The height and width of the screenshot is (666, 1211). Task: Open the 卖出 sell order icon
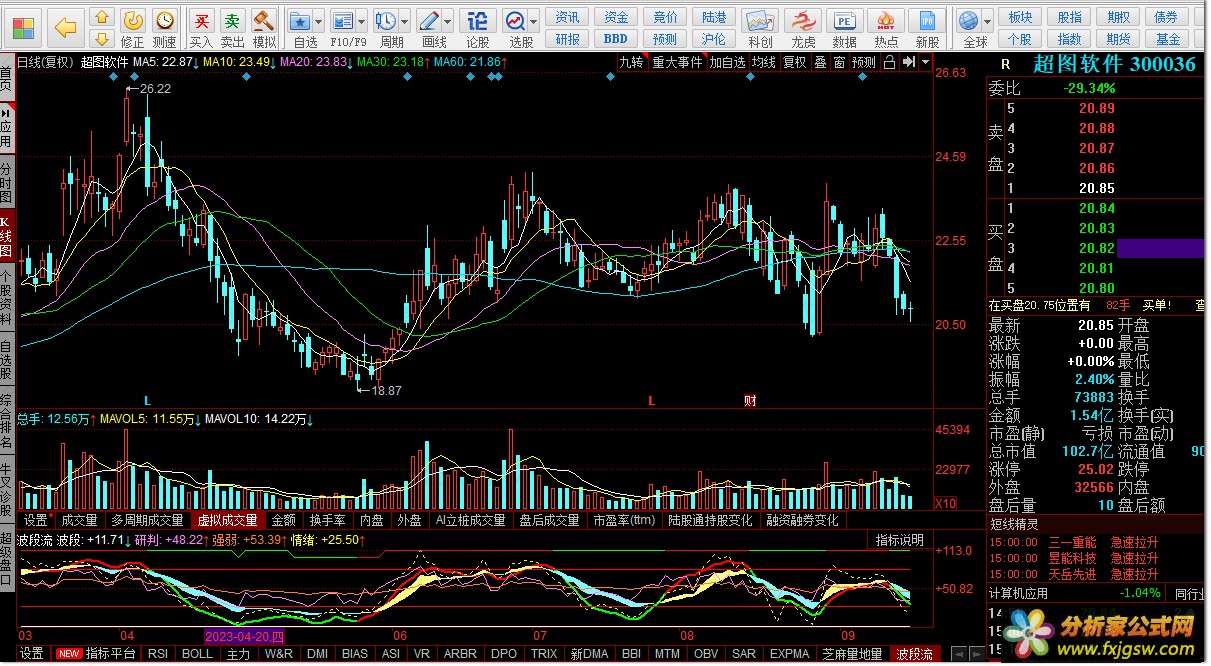[232, 28]
